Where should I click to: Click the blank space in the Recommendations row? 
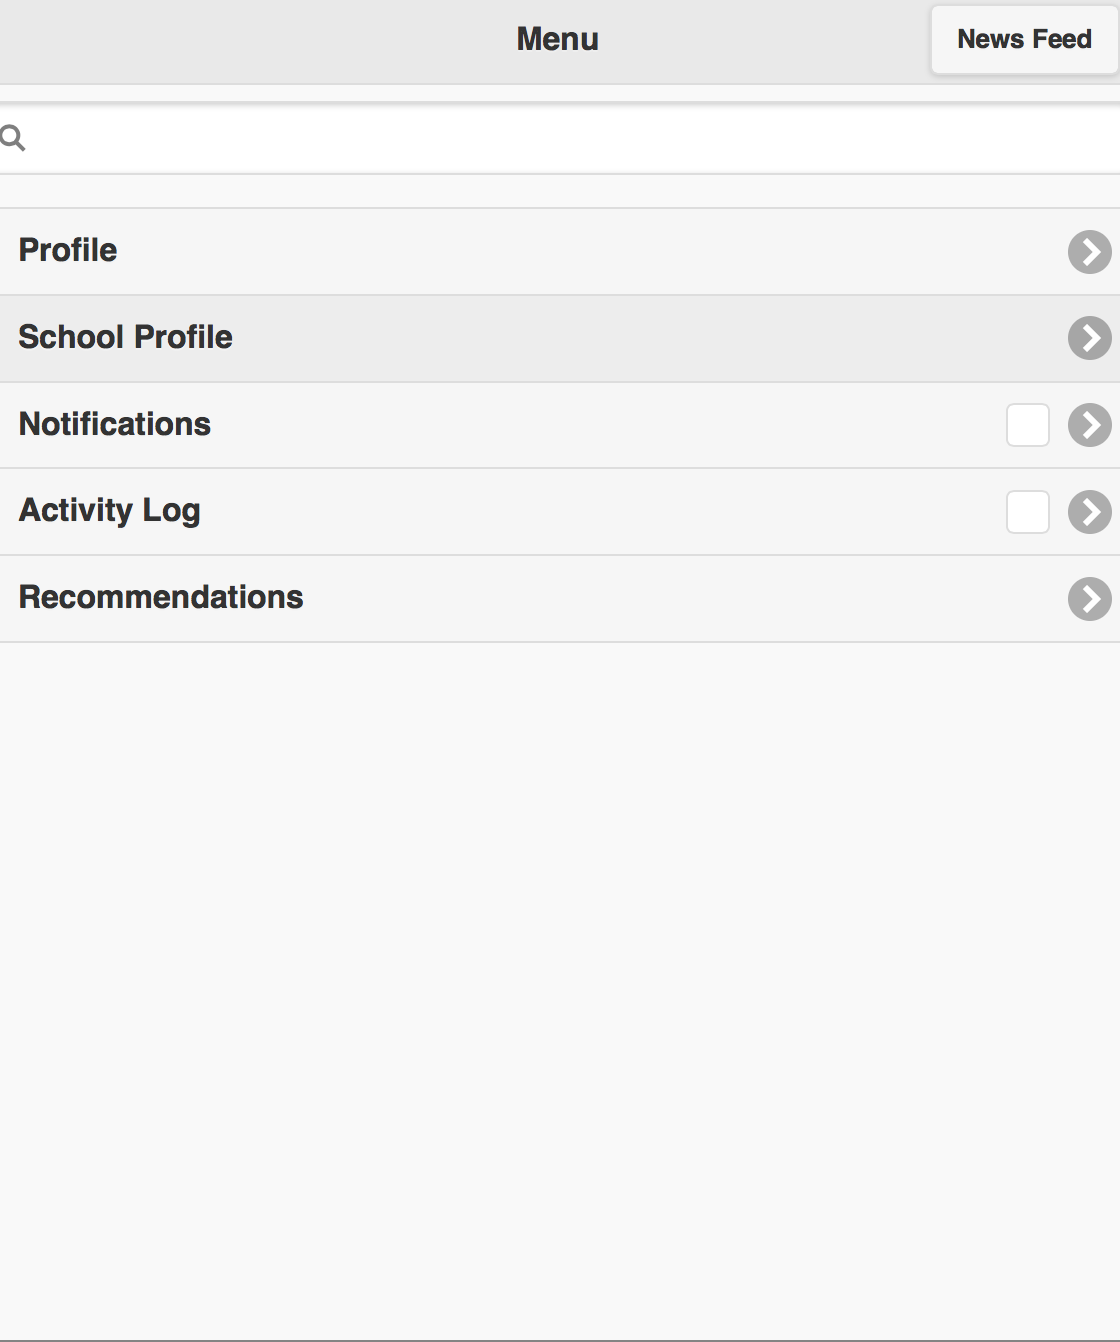(680, 599)
